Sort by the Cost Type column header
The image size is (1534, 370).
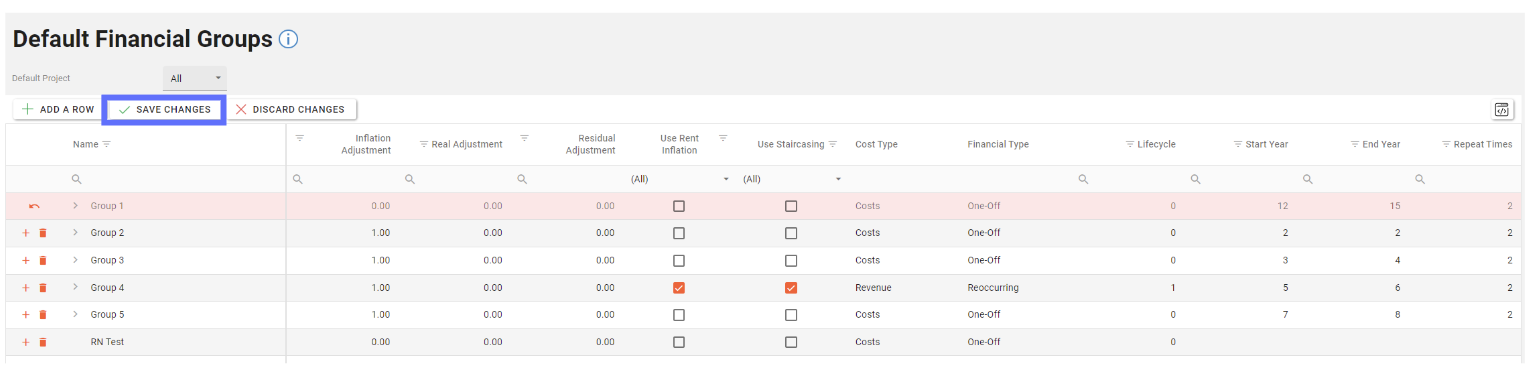tap(876, 144)
